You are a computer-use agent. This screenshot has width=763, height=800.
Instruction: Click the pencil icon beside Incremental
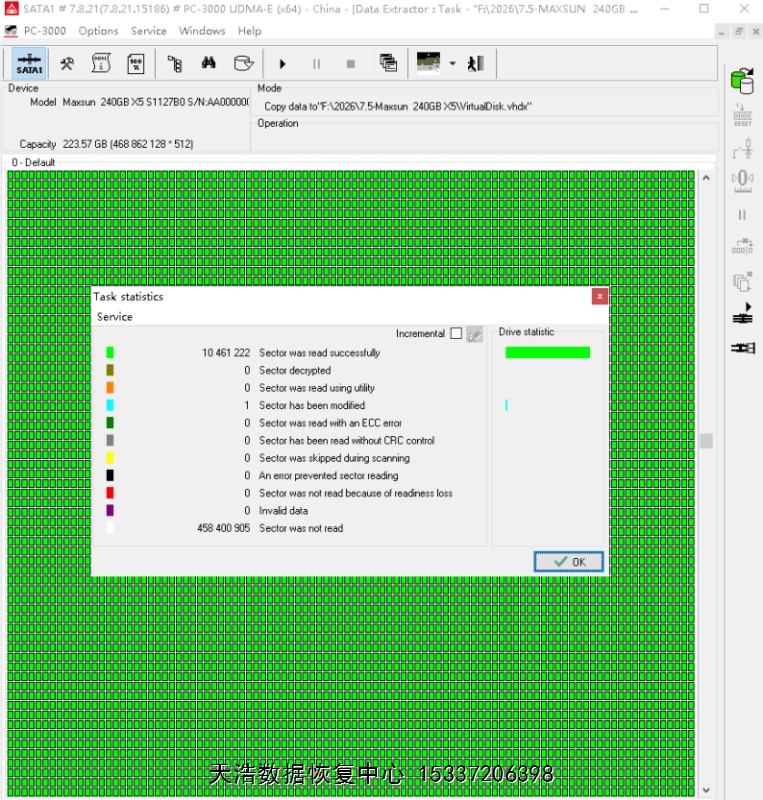point(475,334)
